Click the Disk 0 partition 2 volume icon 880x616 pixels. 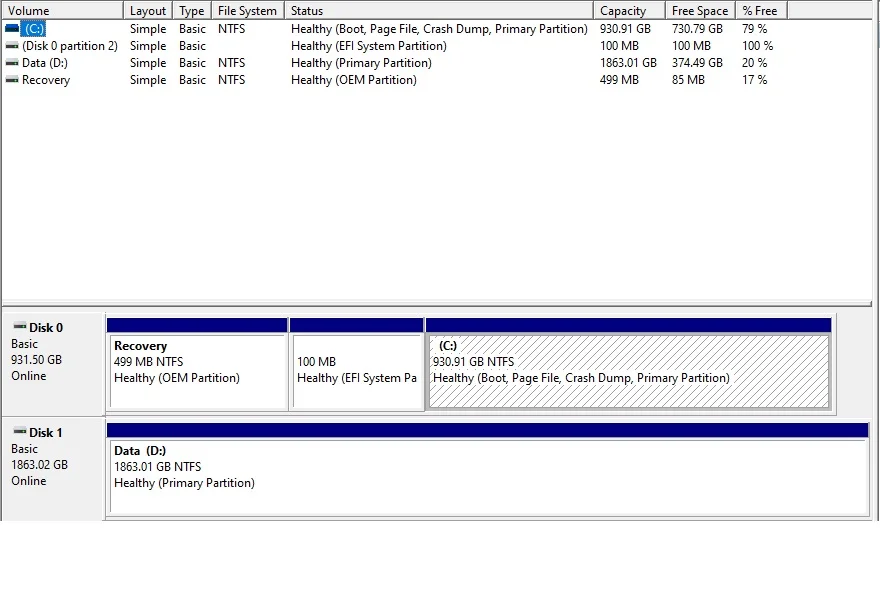click(x=12, y=45)
